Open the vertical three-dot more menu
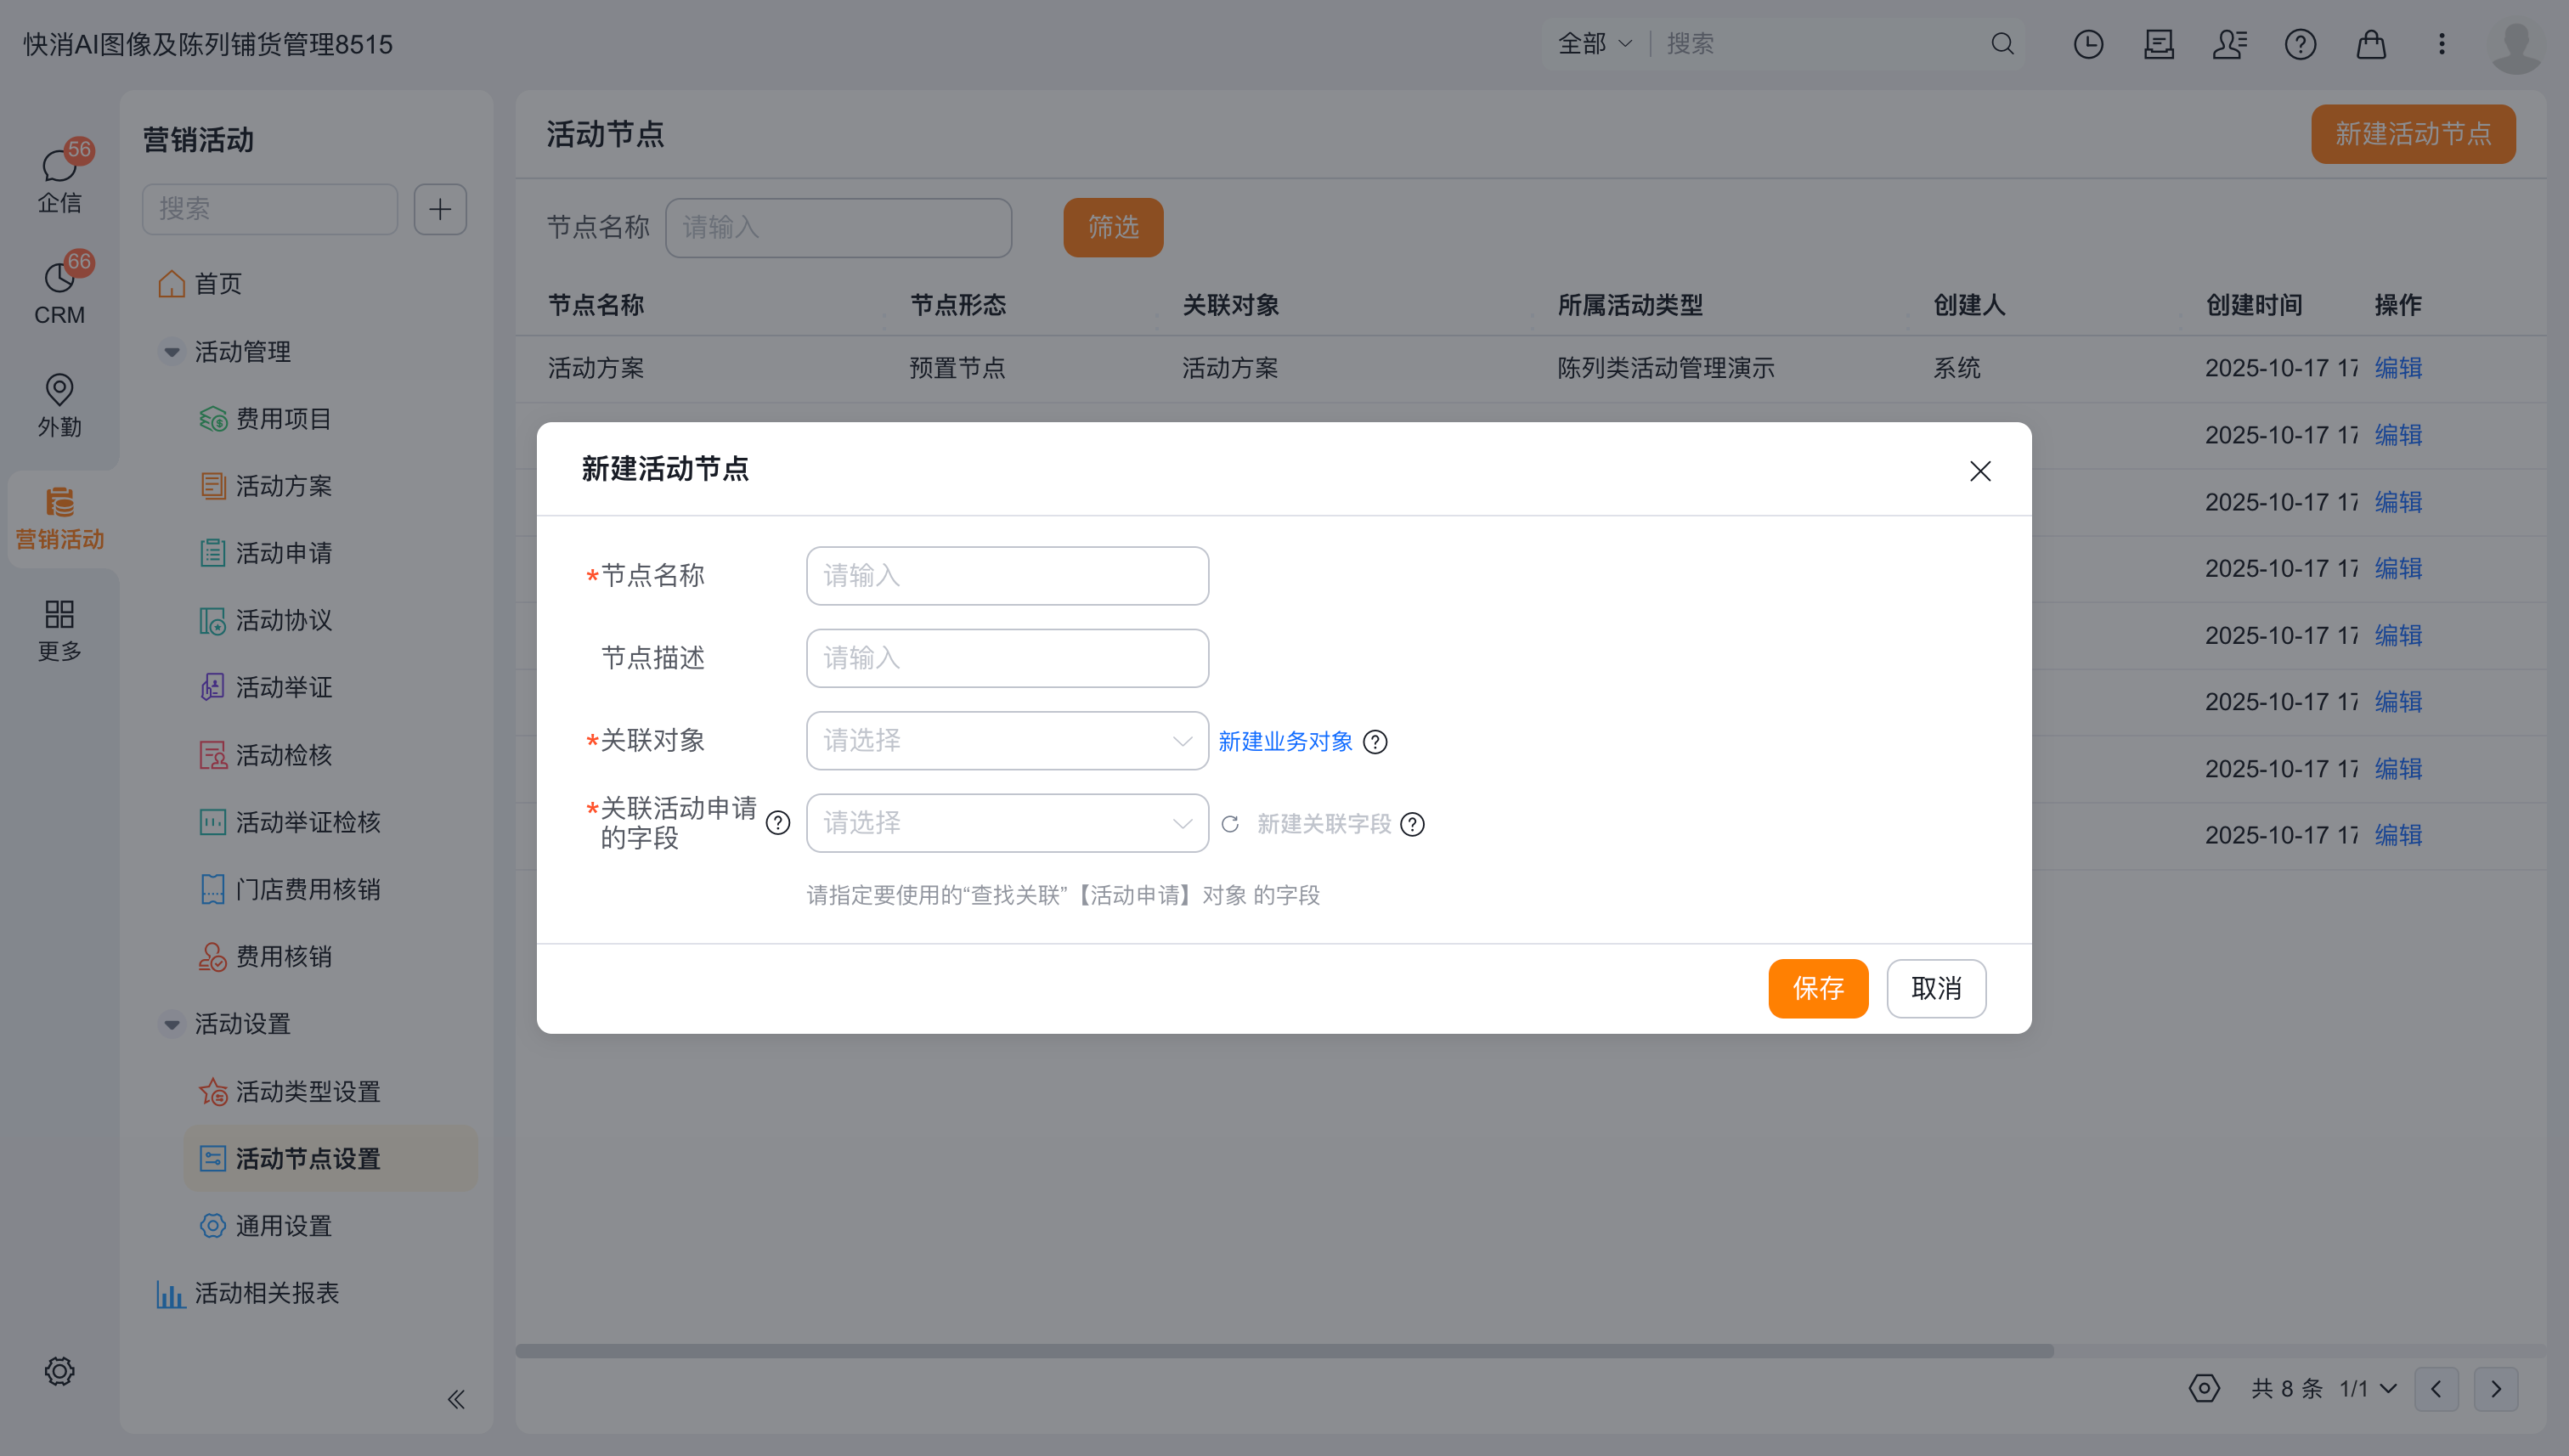 (x=2441, y=44)
